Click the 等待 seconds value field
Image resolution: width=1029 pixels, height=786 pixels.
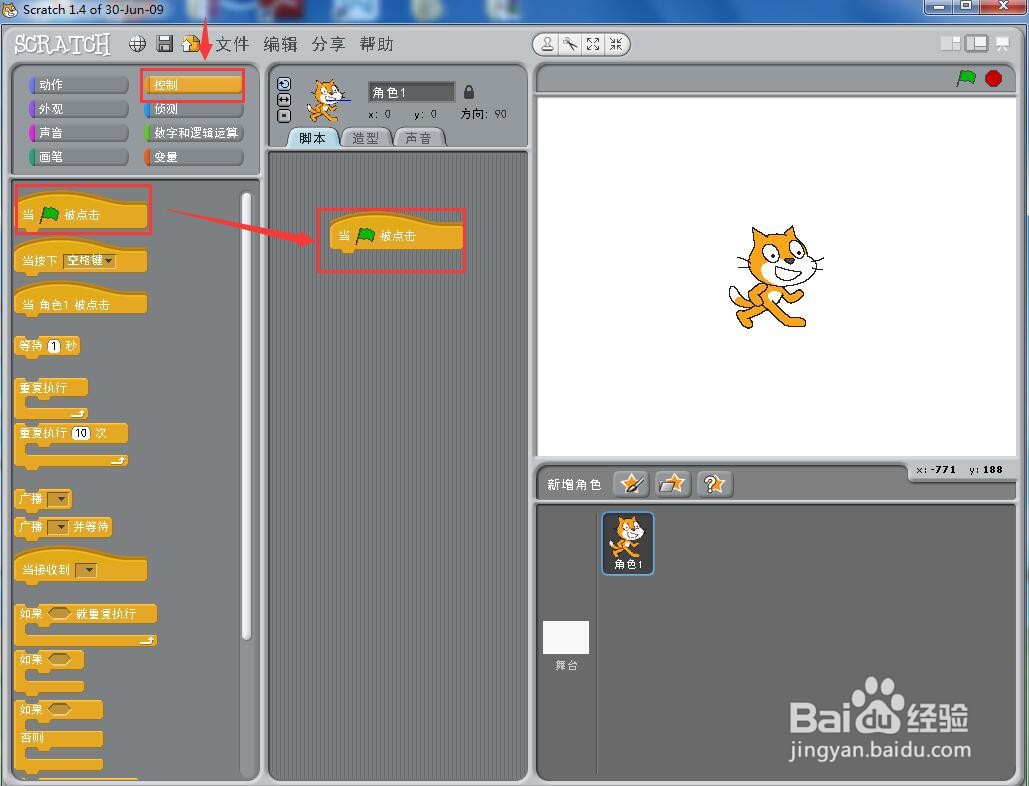pyautogui.click(x=54, y=346)
